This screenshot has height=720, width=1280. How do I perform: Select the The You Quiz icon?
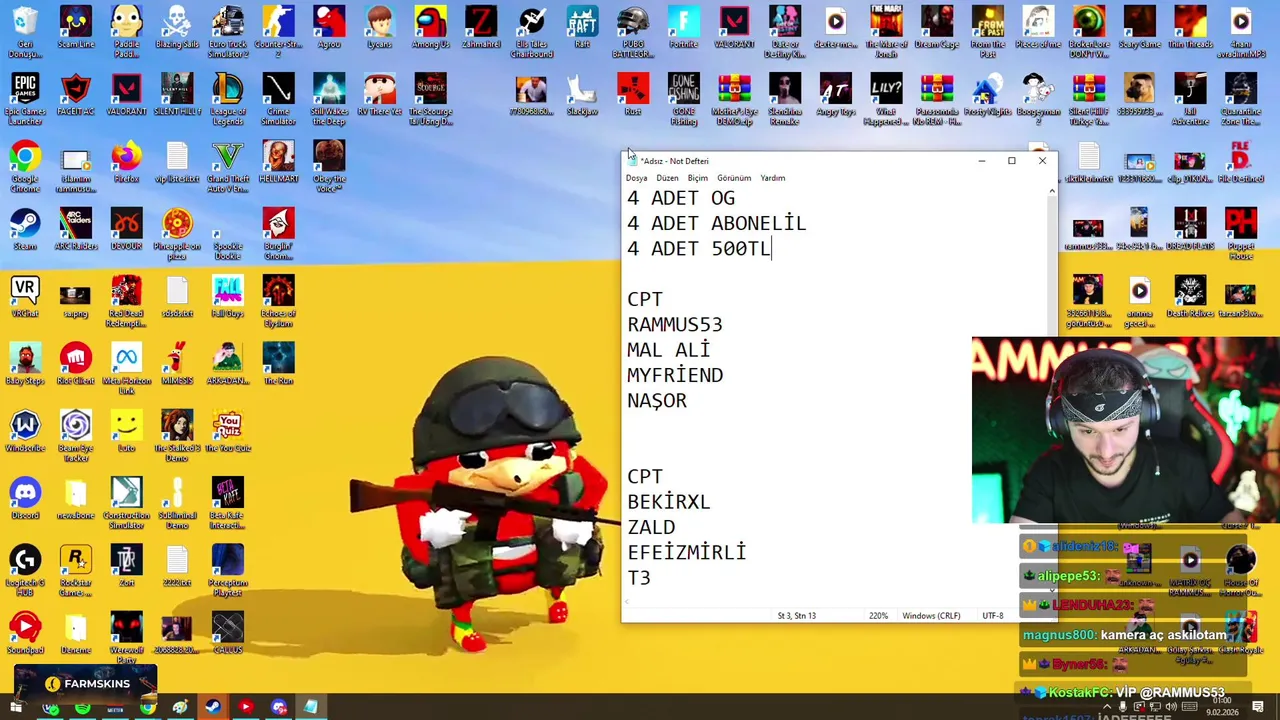[x=228, y=431]
